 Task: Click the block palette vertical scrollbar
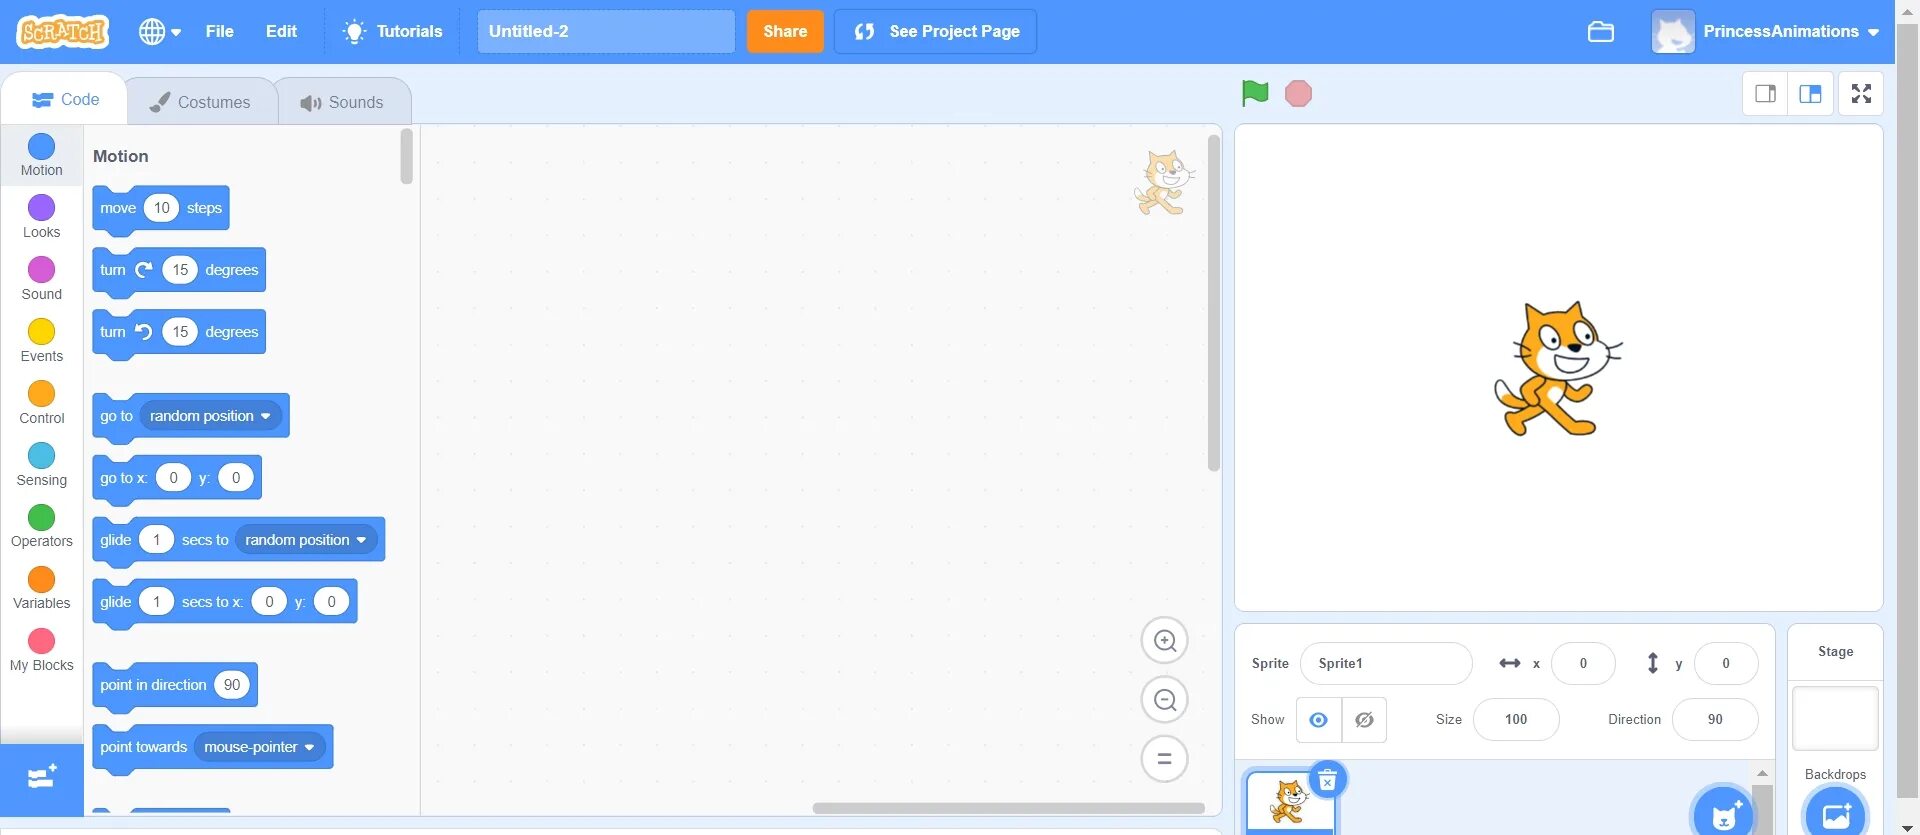point(406,157)
